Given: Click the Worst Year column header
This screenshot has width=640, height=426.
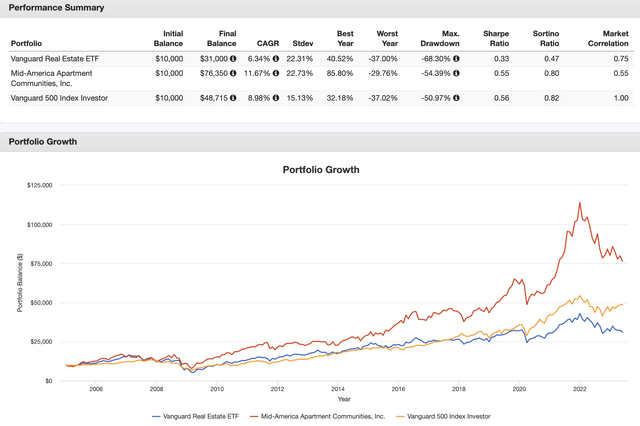Looking at the screenshot, I should (x=387, y=38).
